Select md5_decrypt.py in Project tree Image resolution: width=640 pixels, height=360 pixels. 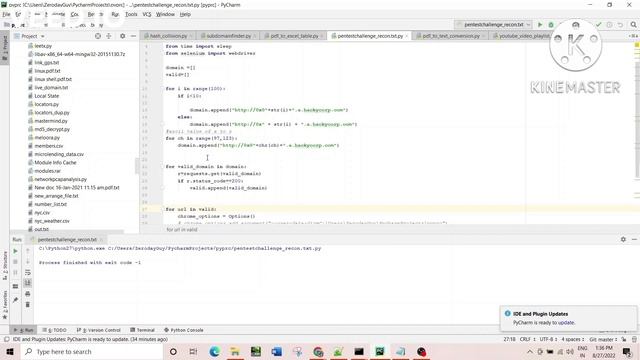coord(52,129)
